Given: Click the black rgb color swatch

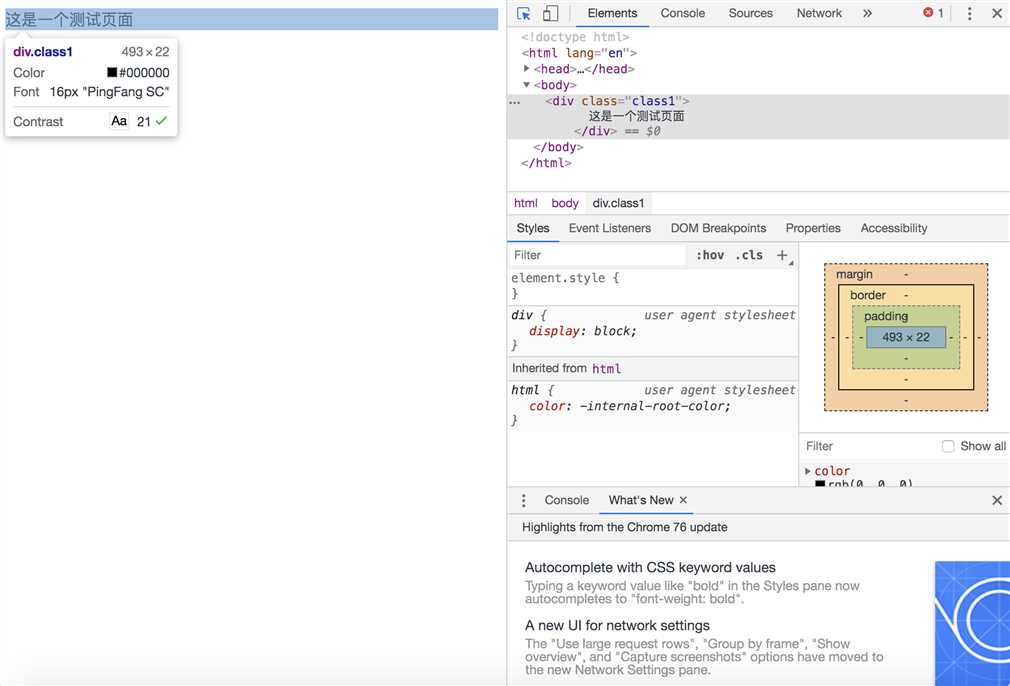Looking at the screenshot, I should click(x=820, y=484).
